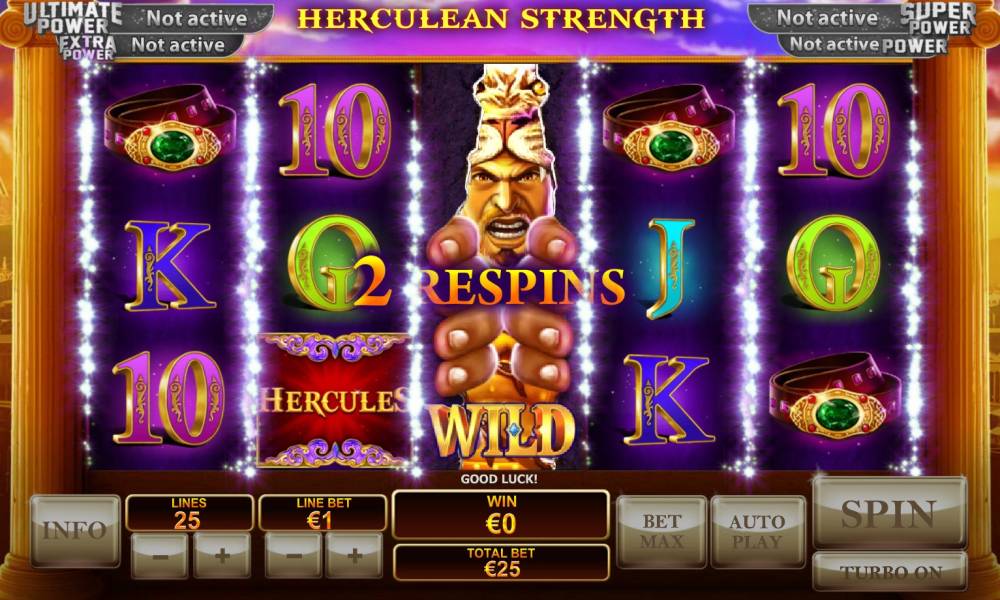Viewport: 1000px width, 600px height.
Task: Open the Info paytable button
Action: tap(75, 530)
